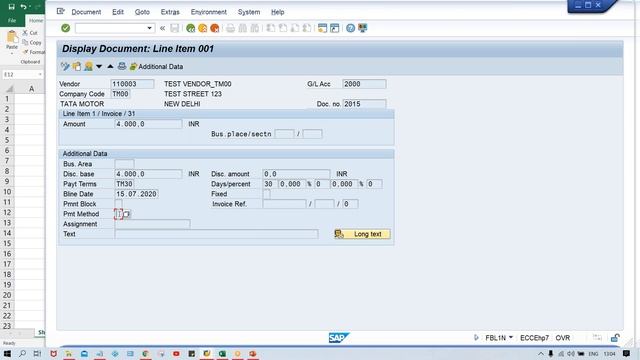
Task: Click the lock icon in SAP status bar
Action: pos(615,338)
